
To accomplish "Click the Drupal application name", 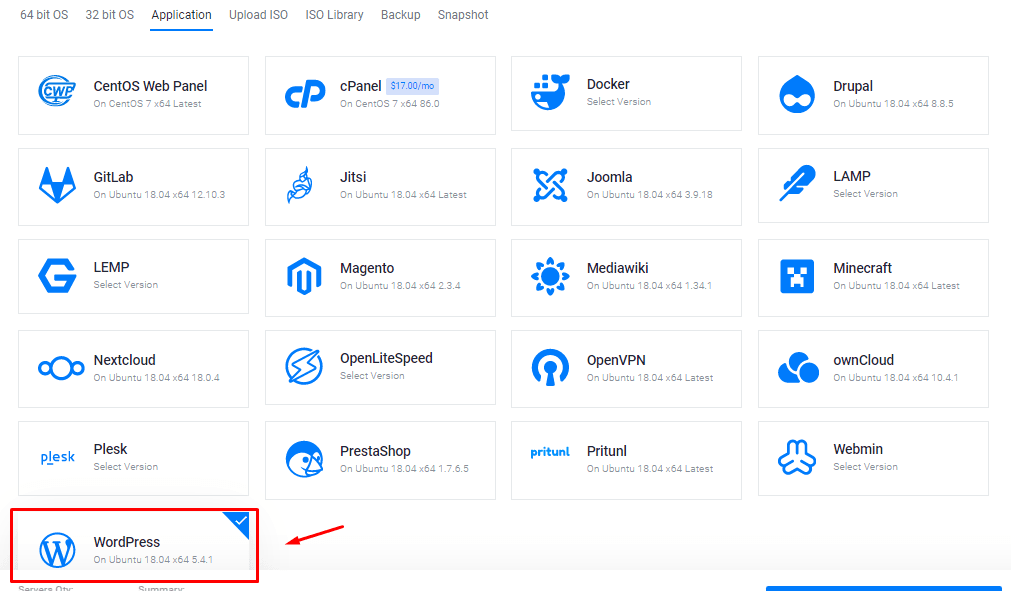I will [x=853, y=86].
